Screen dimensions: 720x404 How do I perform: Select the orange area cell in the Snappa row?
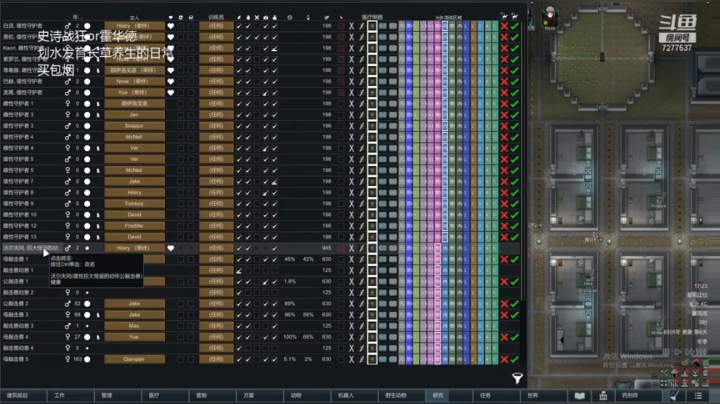473,126
